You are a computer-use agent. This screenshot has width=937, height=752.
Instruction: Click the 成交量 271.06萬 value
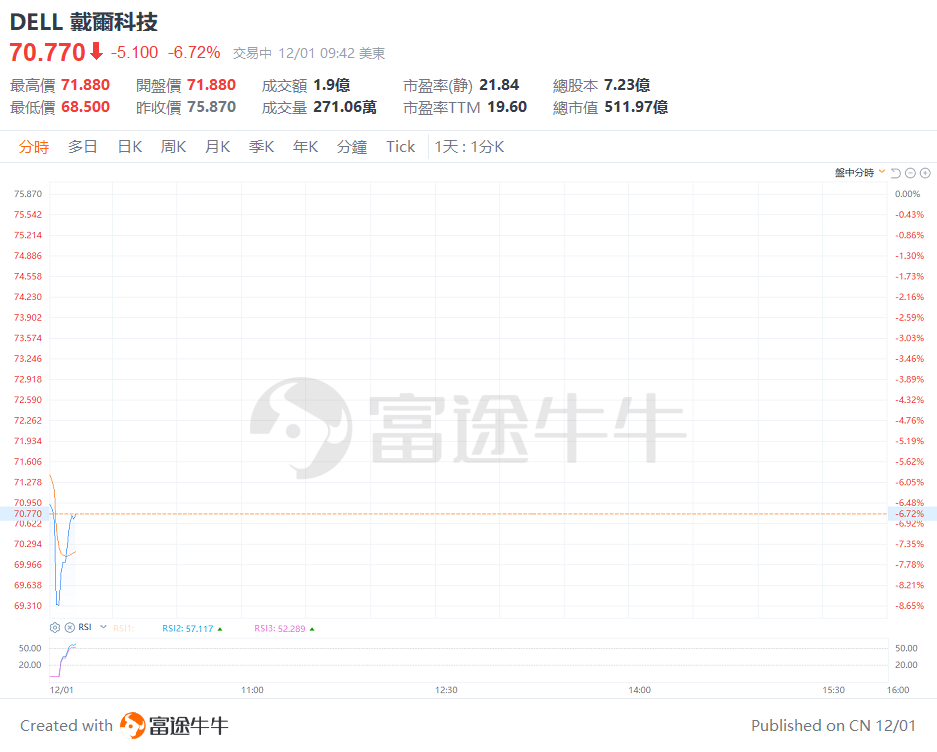click(x=345, y=107)
